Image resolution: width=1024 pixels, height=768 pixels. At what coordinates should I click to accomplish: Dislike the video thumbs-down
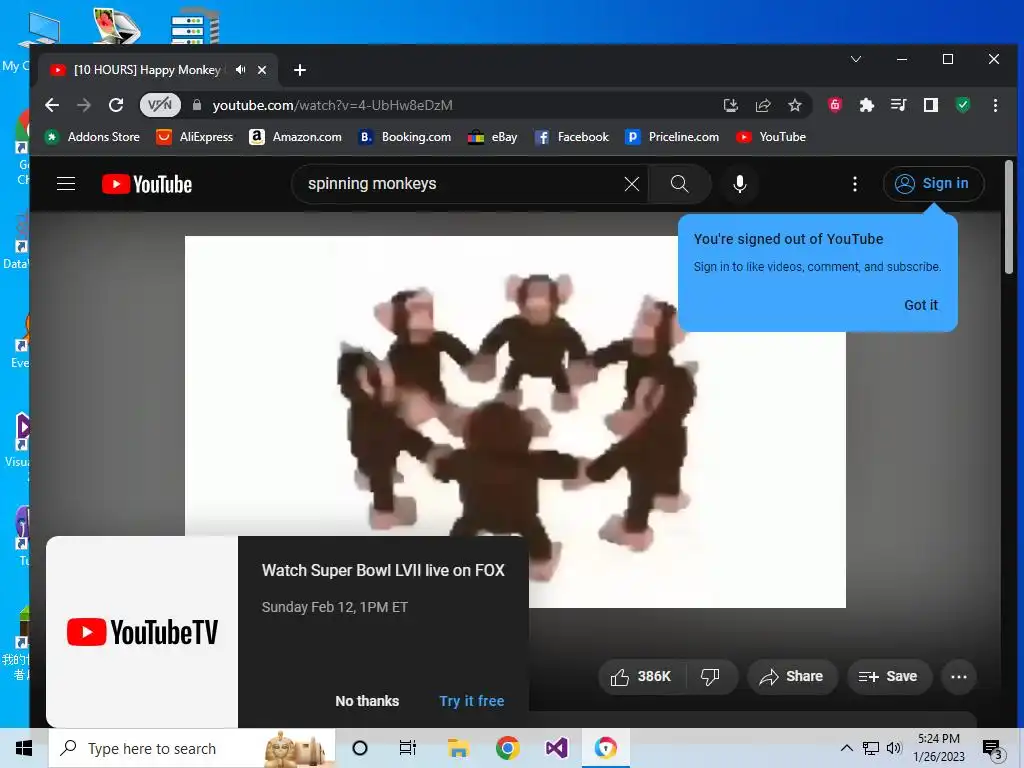(711, 677)
